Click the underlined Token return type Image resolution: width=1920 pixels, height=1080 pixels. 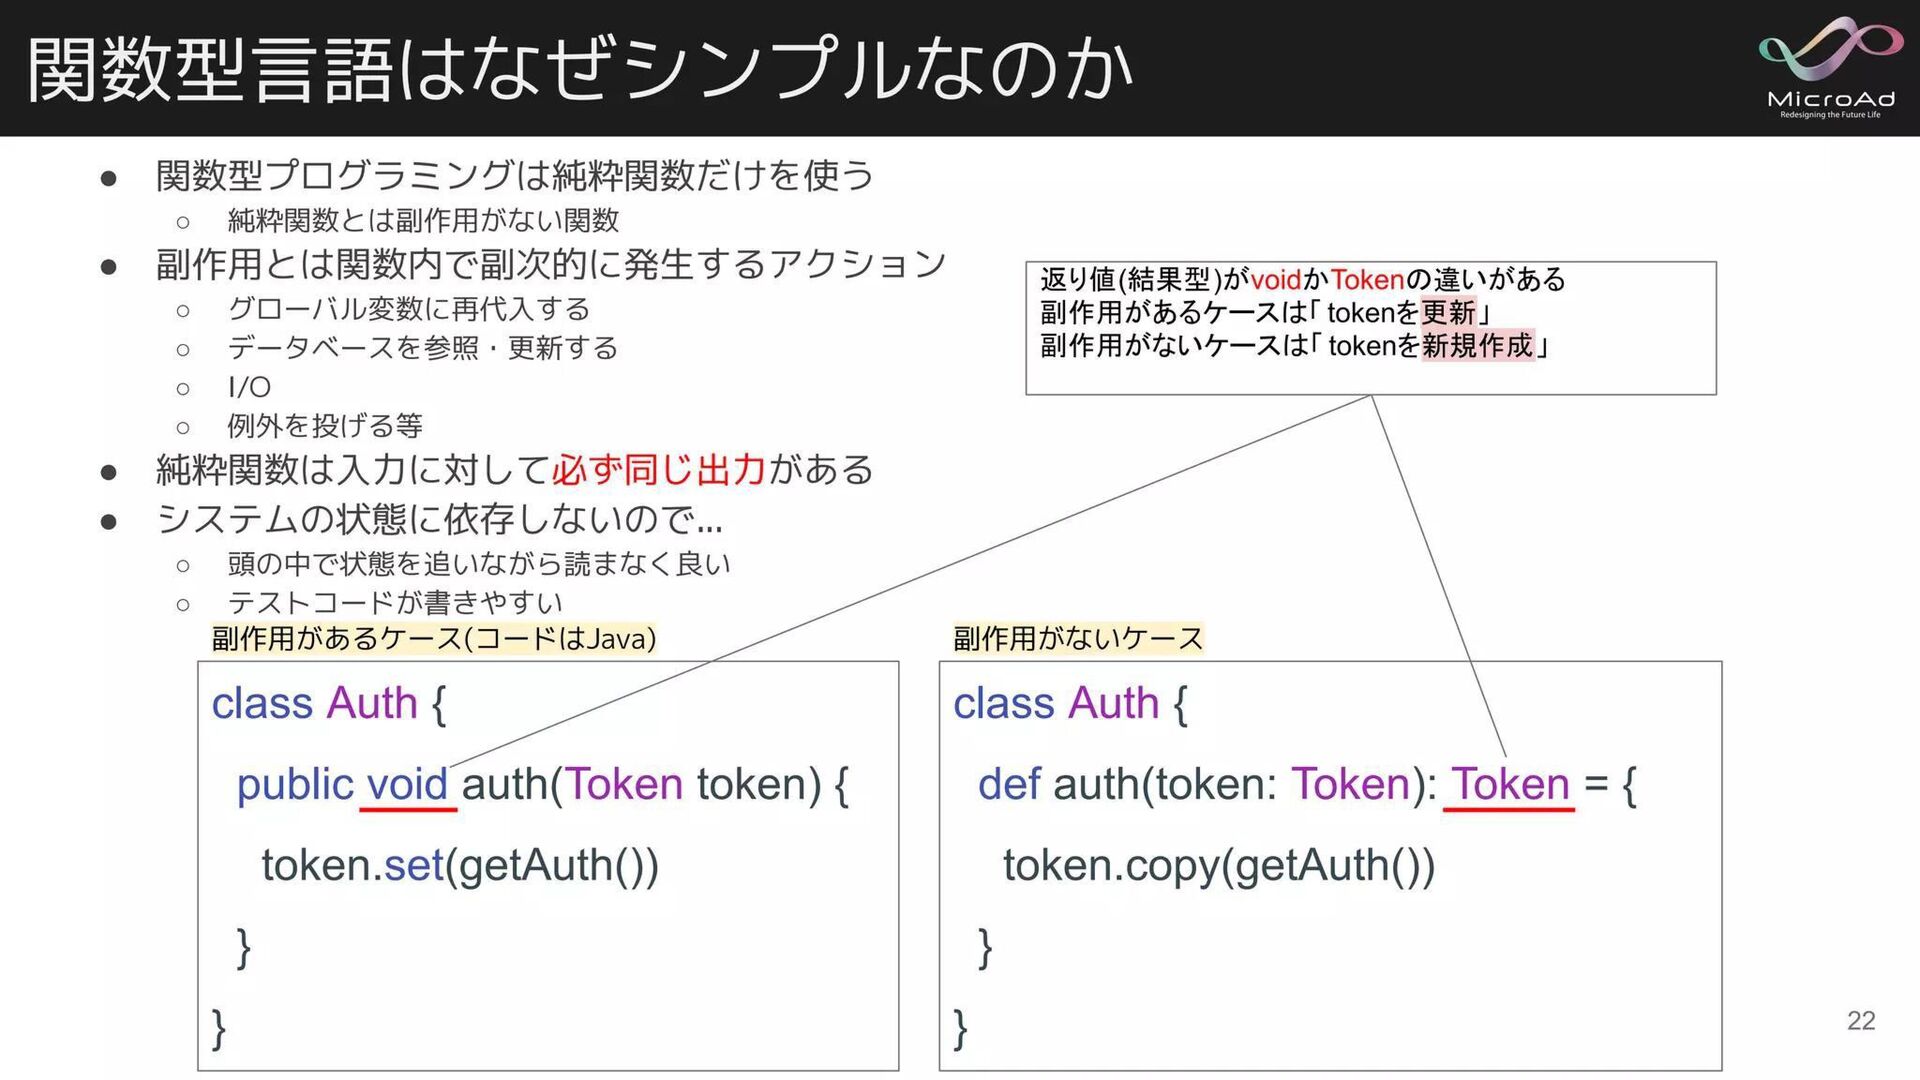click(x=1510, y=784)
